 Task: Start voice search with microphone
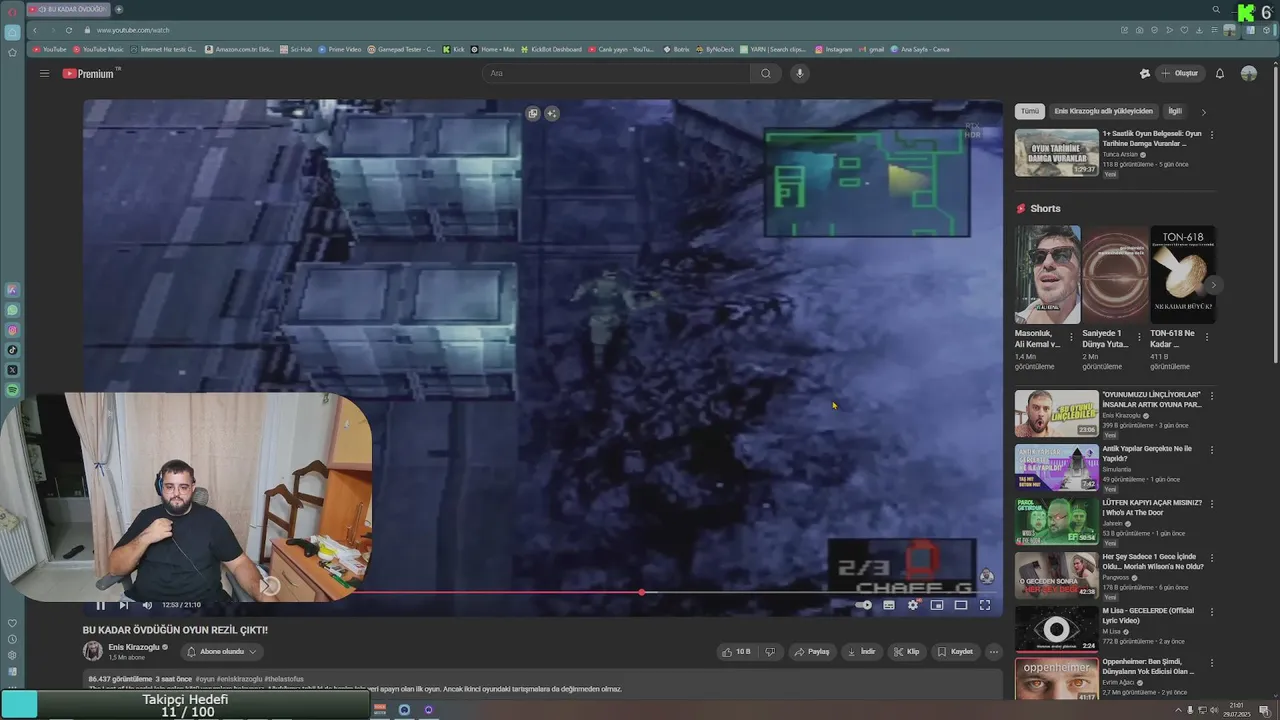pyautogui.click(x=799, y=73)
